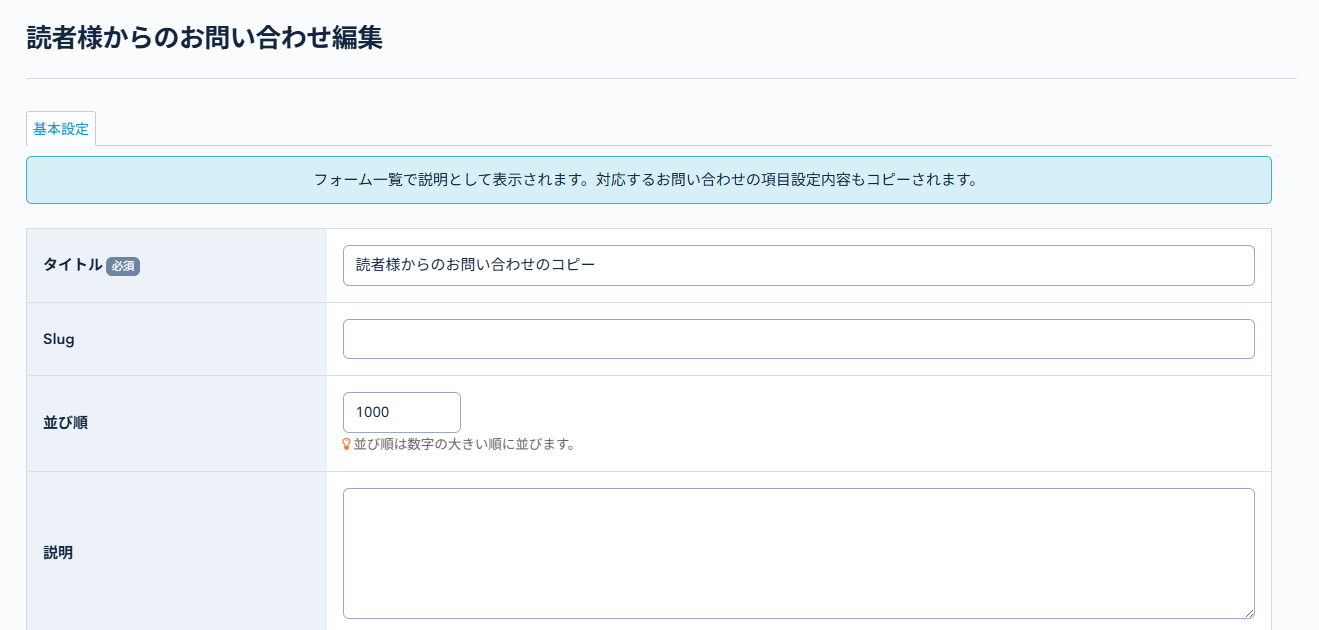This screenshot has height=630, width=1319.
Task: Select the 並び順 number field showing 1000
Action: point(400,412)
